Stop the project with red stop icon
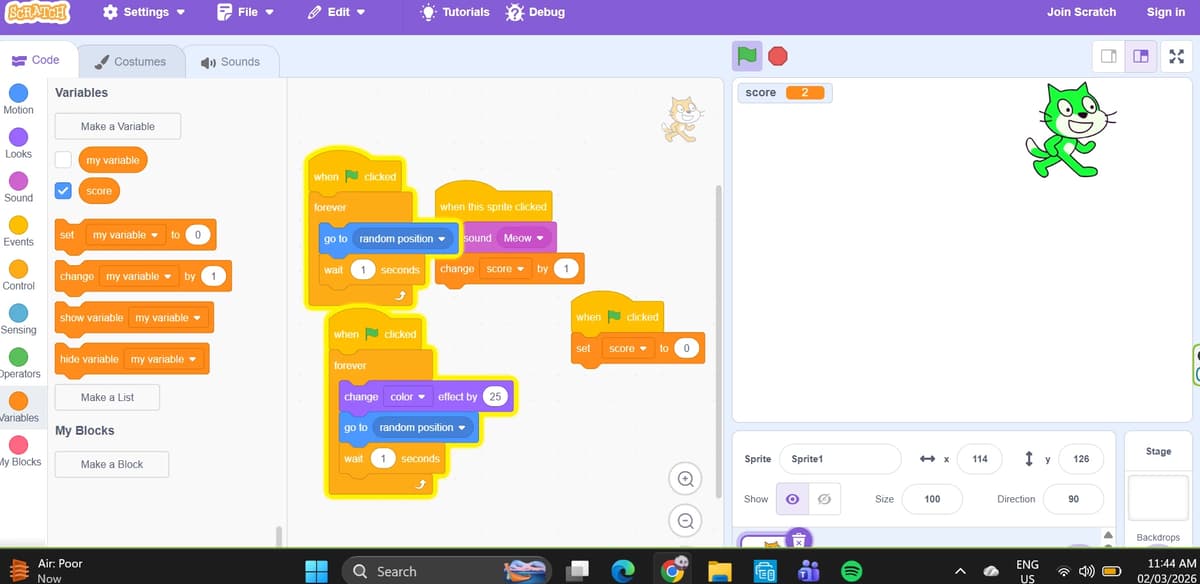 click(x=777, y=55)
